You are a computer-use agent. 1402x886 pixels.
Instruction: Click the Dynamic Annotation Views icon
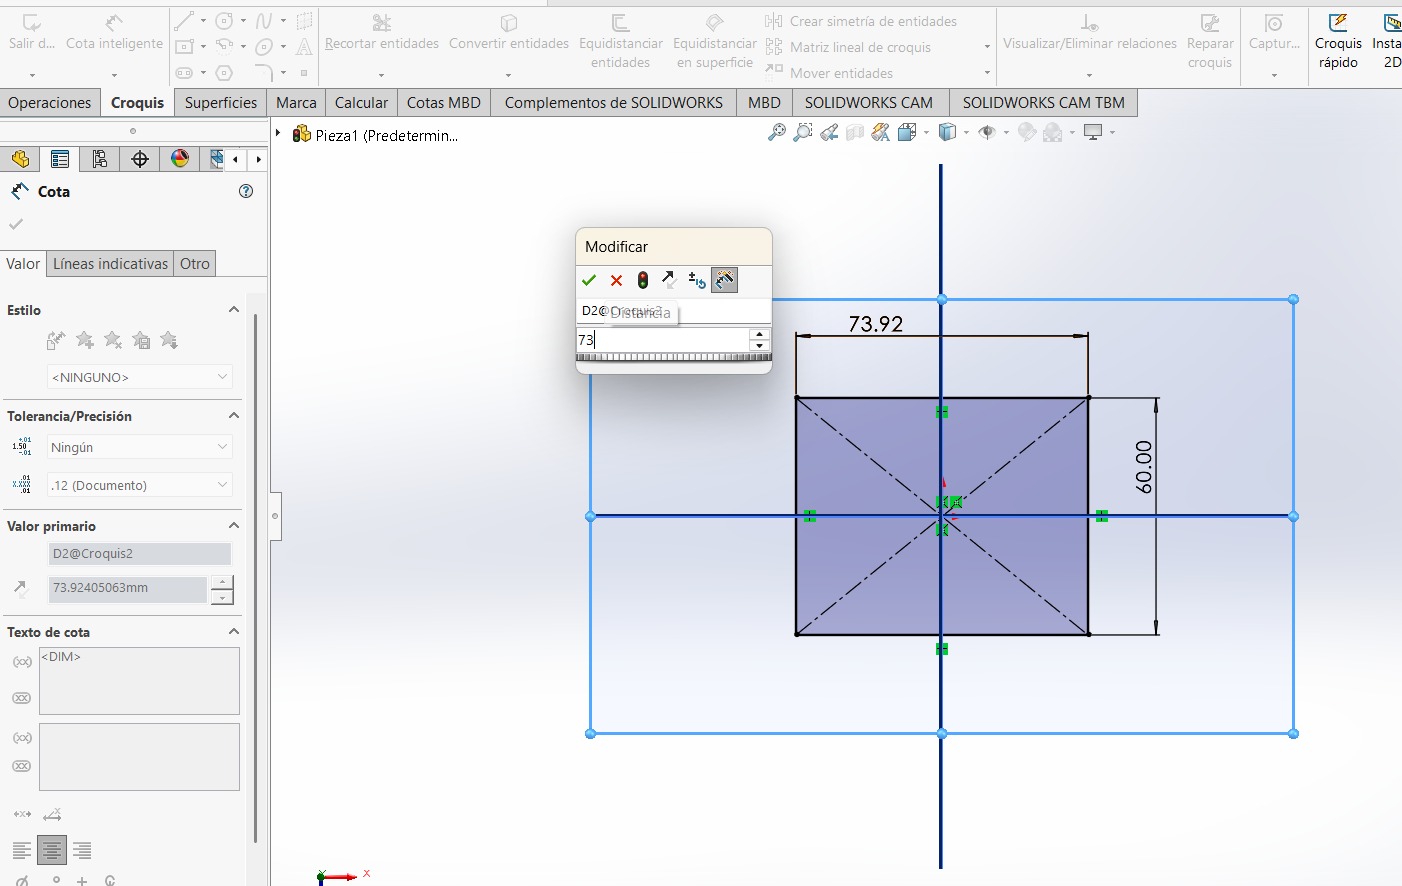coord(880,133)
